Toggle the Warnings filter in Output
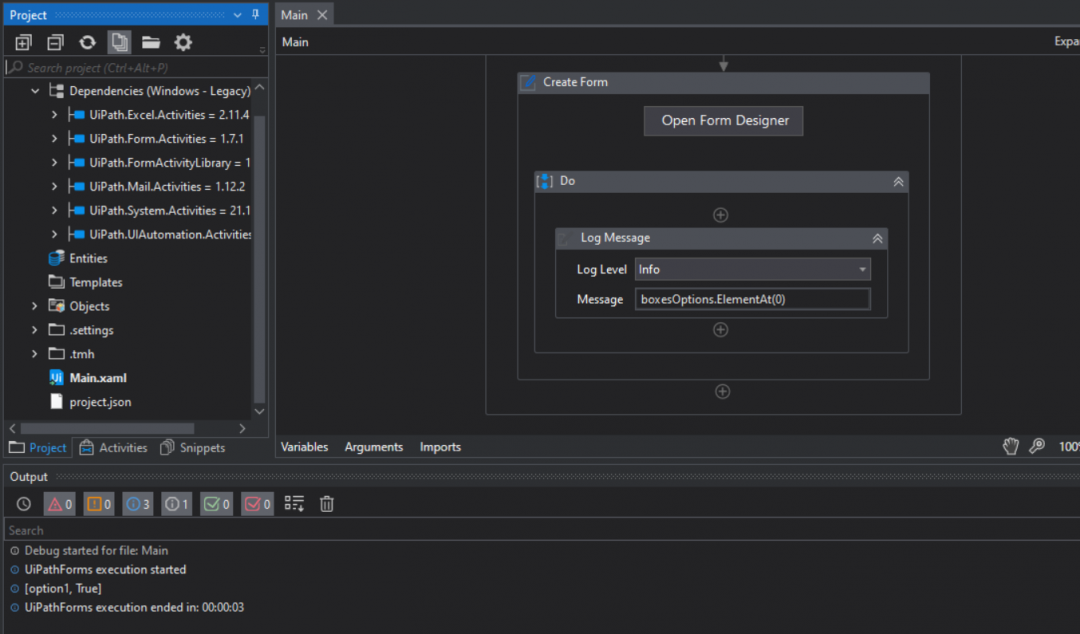The image size is (1080, 634). 98,503
